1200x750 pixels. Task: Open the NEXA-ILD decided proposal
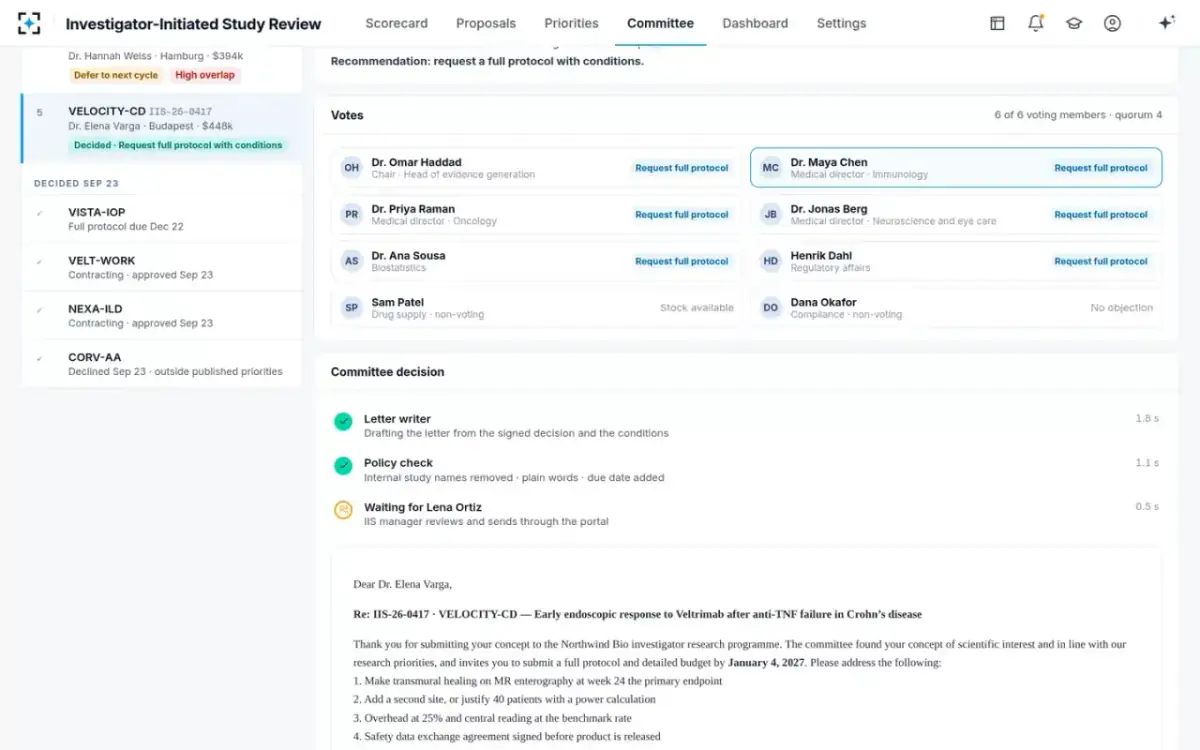click(x=161, y=315)
